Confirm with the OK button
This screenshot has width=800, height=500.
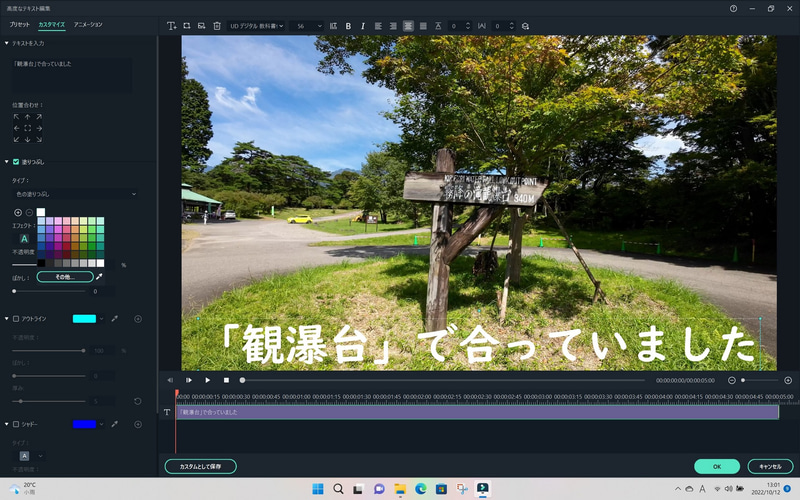(x=717, y=466)
